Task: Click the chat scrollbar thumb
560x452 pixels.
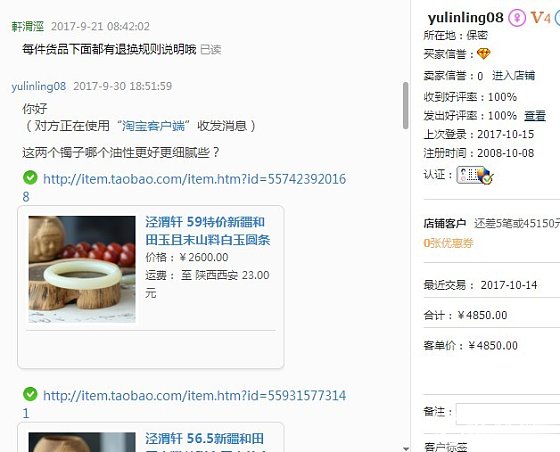Action: 405,105
